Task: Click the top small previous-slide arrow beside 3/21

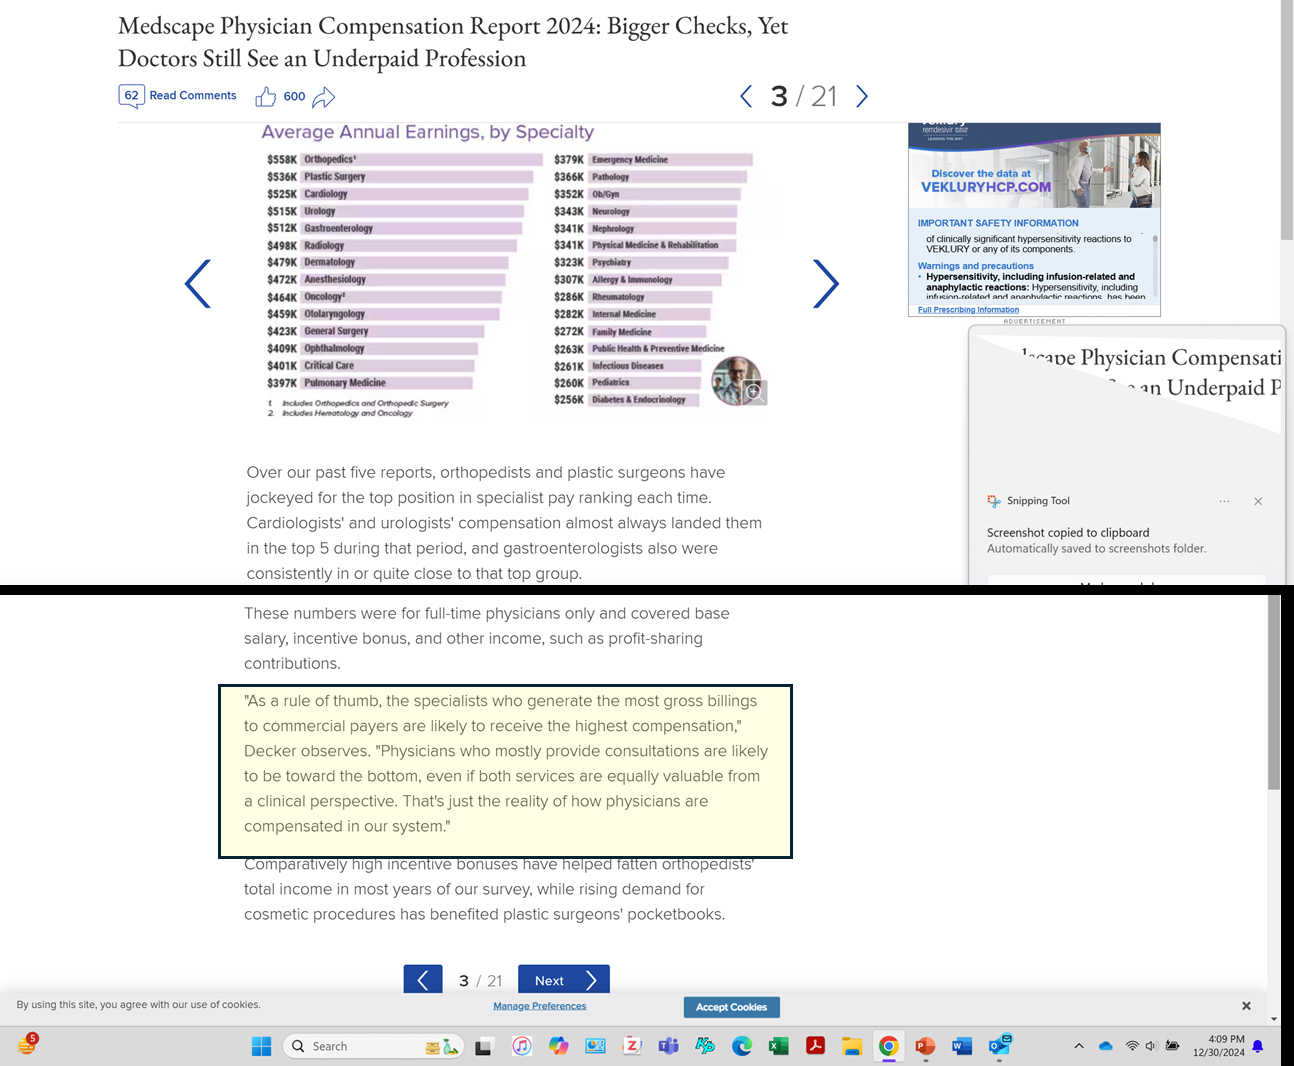Action: (x=746, y=96)
